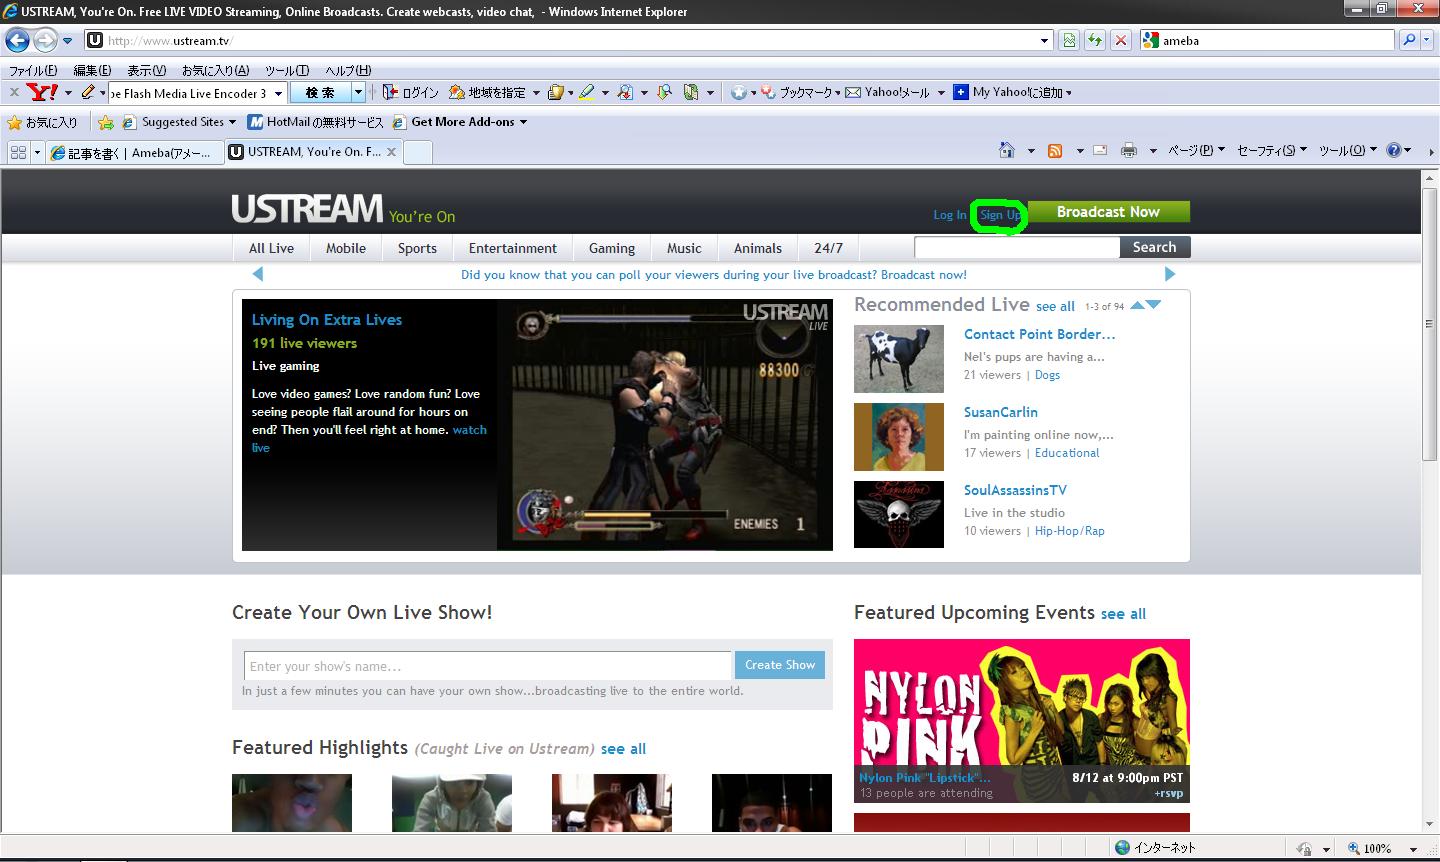Open the ヘルプ(H) menu
1440x862 pixels.
coord(348,70)
